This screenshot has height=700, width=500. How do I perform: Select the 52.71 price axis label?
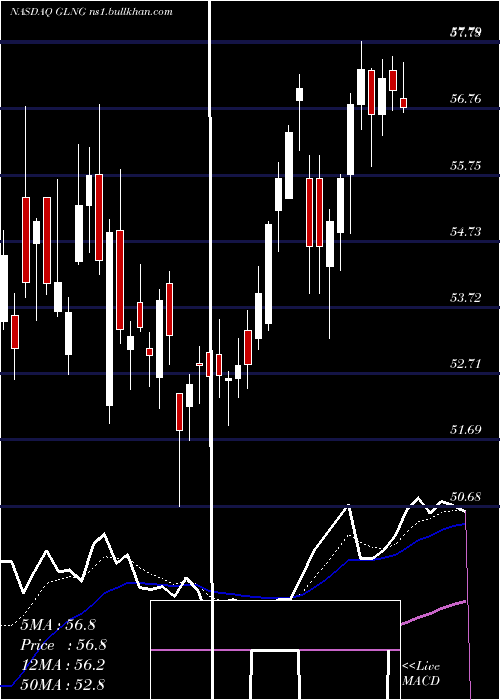coord(466,364)
